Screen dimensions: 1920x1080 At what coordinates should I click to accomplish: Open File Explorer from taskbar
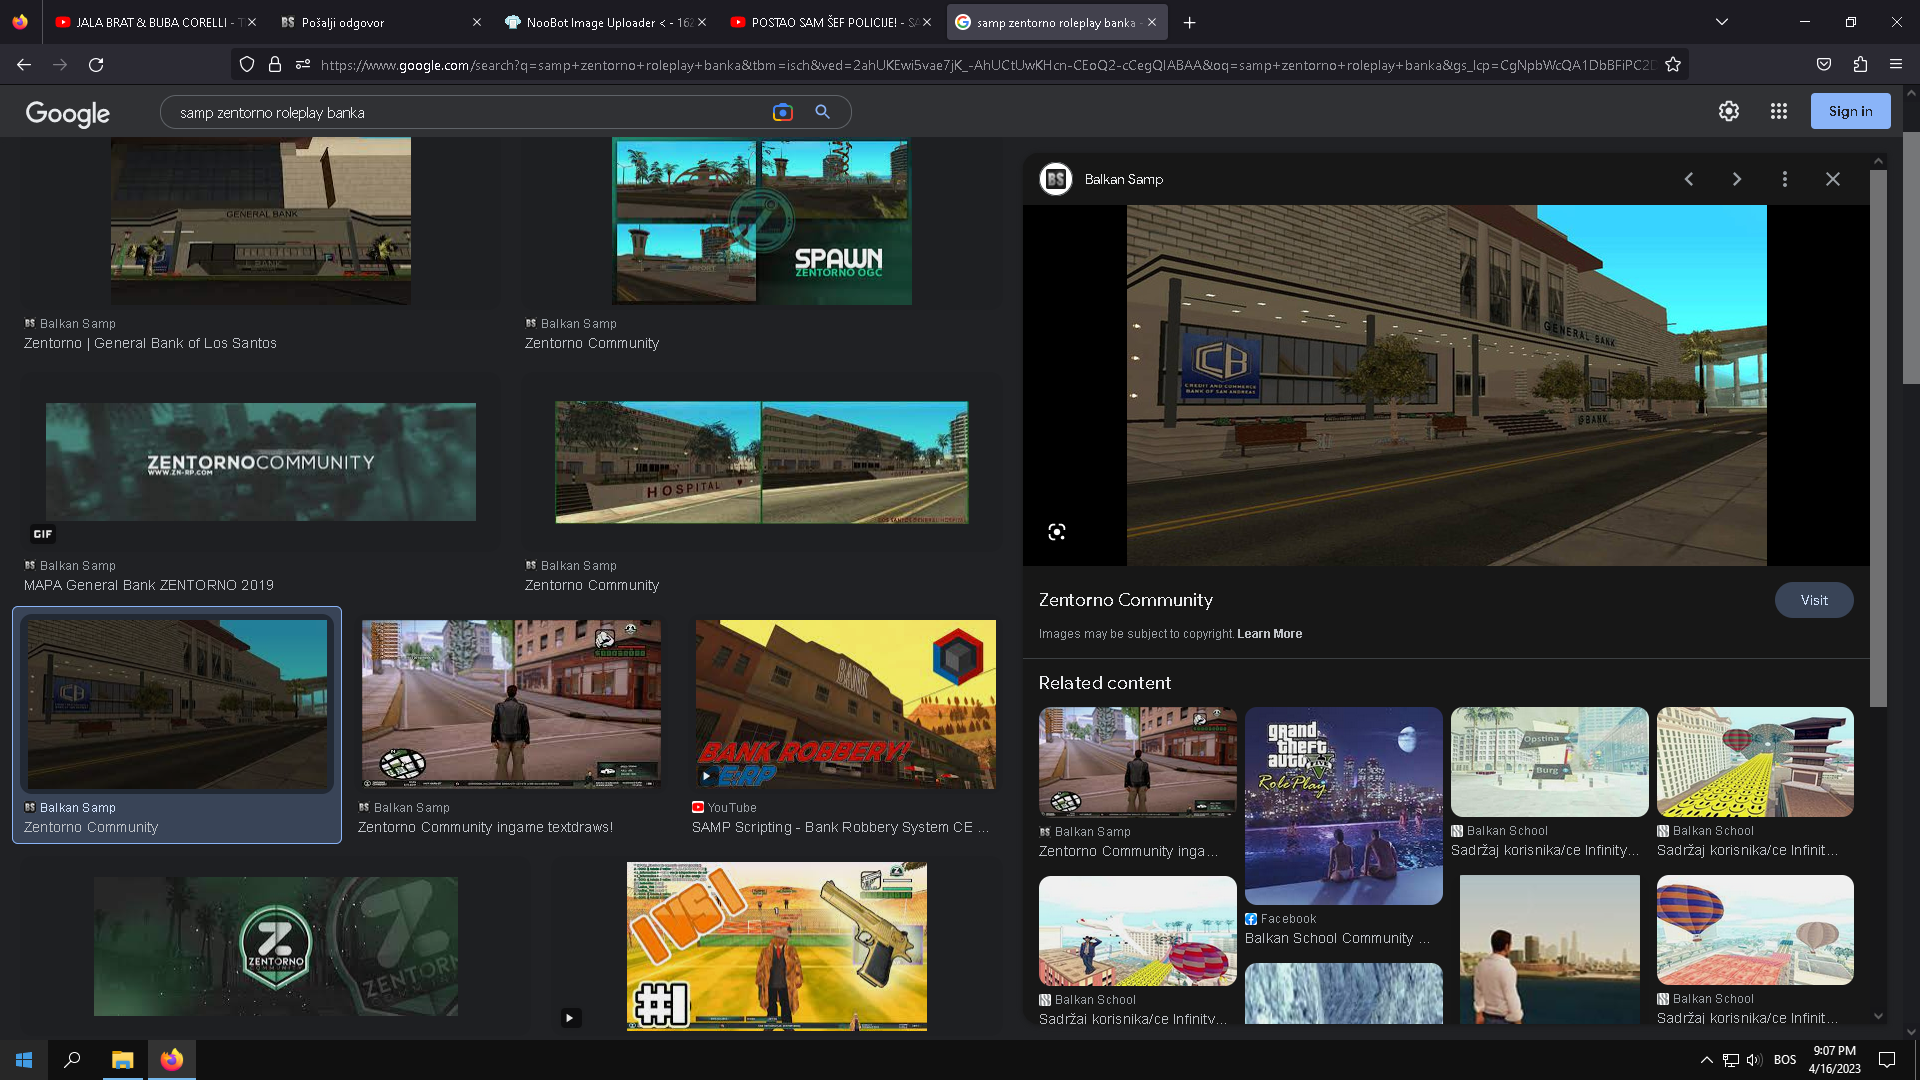pyautogui.click(x=122, y=1060)
